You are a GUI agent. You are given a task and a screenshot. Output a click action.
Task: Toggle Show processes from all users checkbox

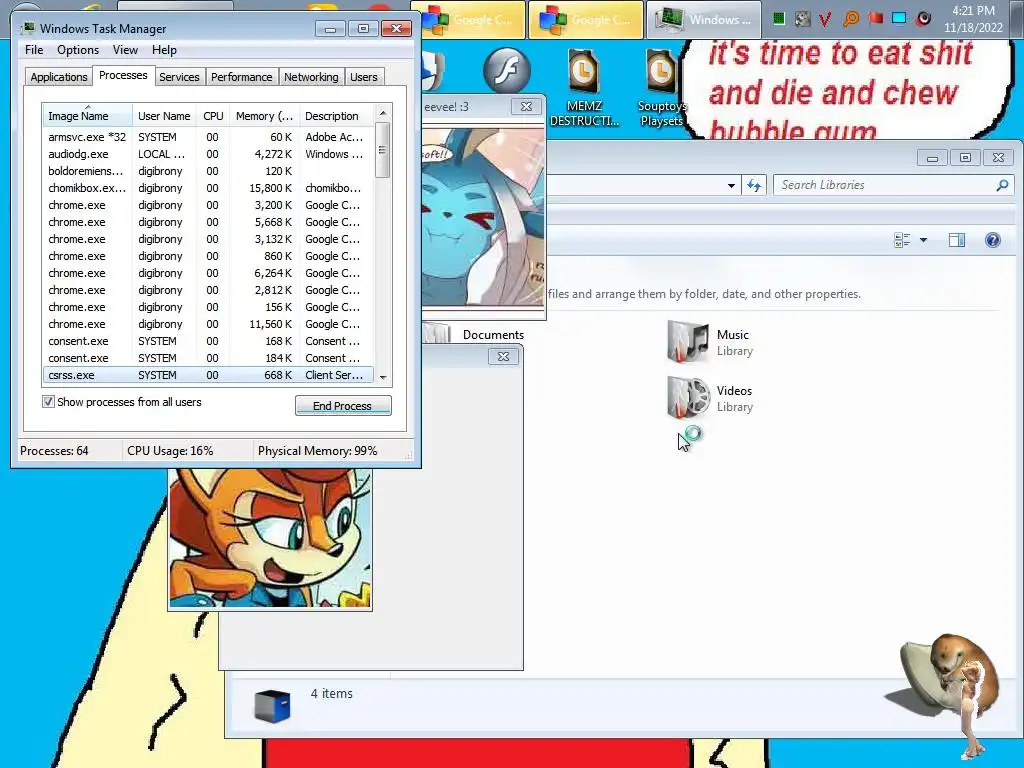48,402
